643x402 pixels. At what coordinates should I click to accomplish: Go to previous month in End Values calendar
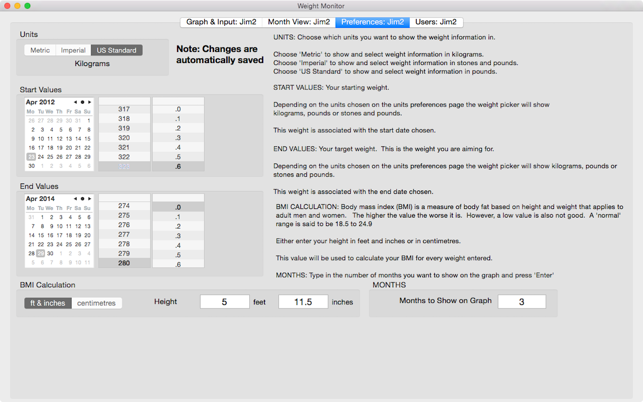click(x=75, y=199)
